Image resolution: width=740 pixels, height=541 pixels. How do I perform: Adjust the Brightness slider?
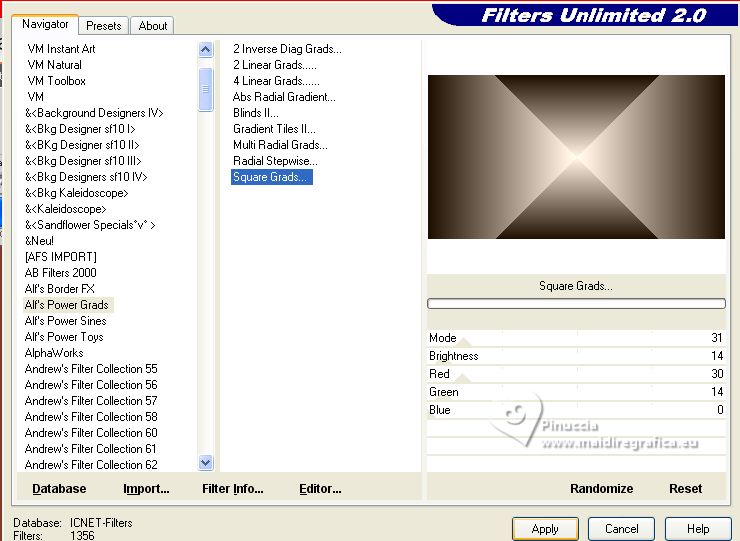[576, 356]
